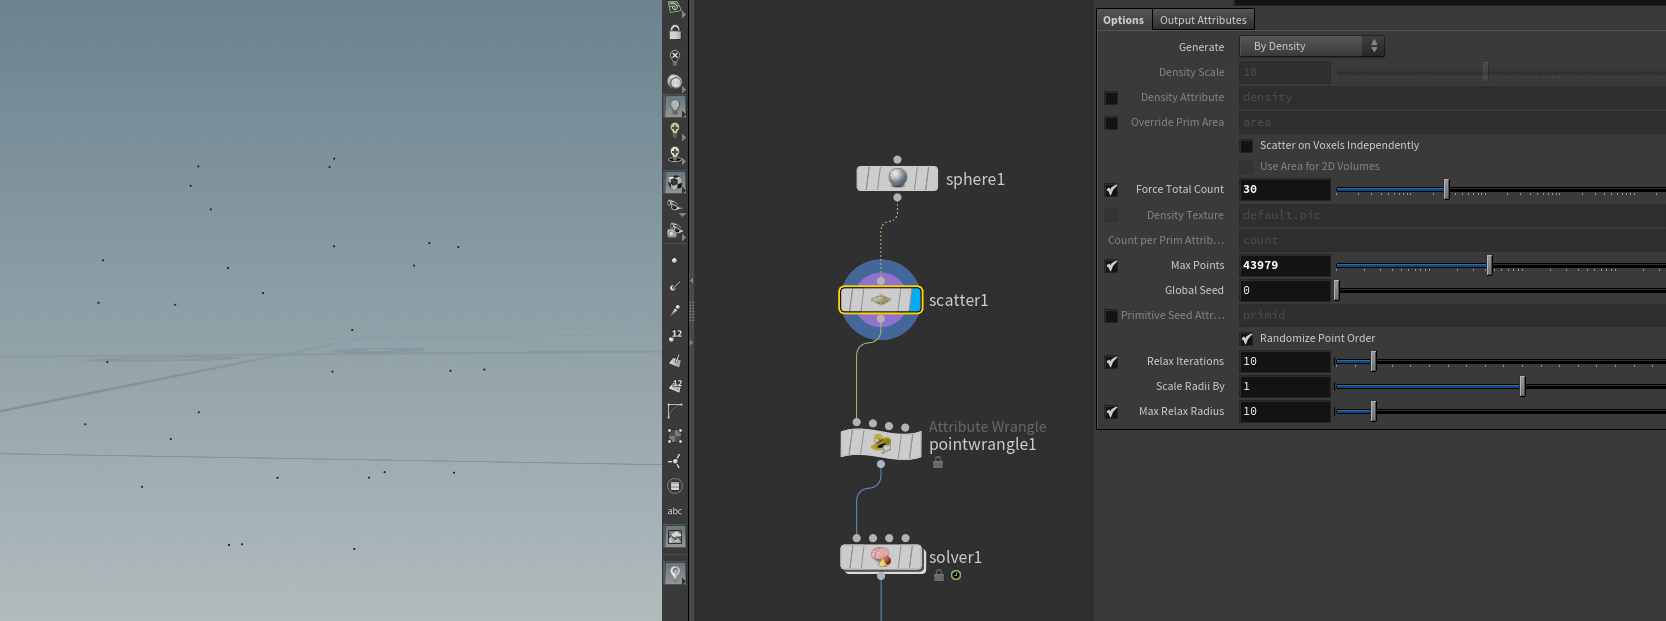This screenshot has width=1666, height=621.
Task: Click the lock badge under pointwrangle1
Action: coord(938,462)
